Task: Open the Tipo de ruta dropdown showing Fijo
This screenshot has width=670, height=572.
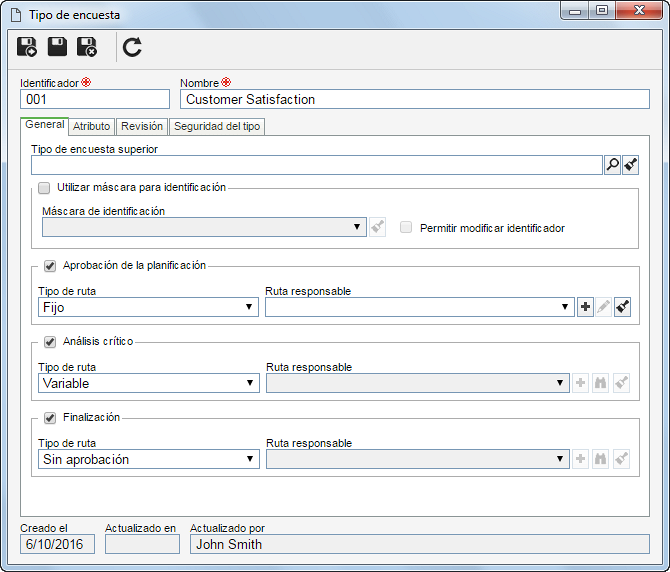Action: pos(148,307)
